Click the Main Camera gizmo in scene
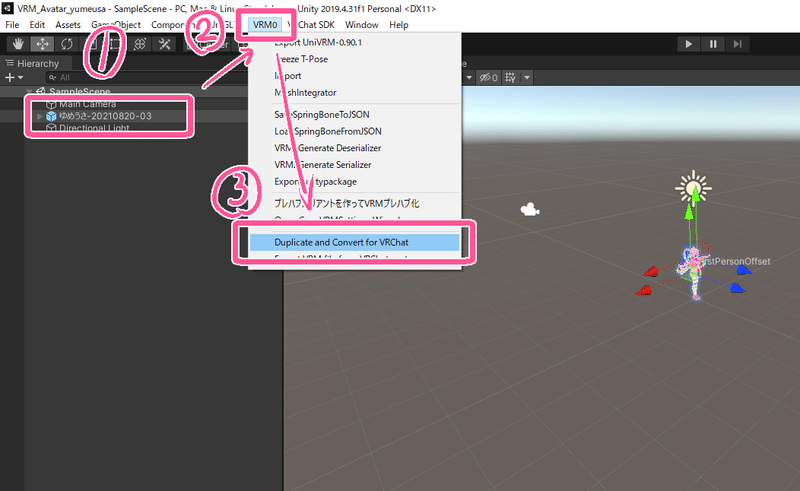The width and height of the screenshot is (800, 491). 530,210
